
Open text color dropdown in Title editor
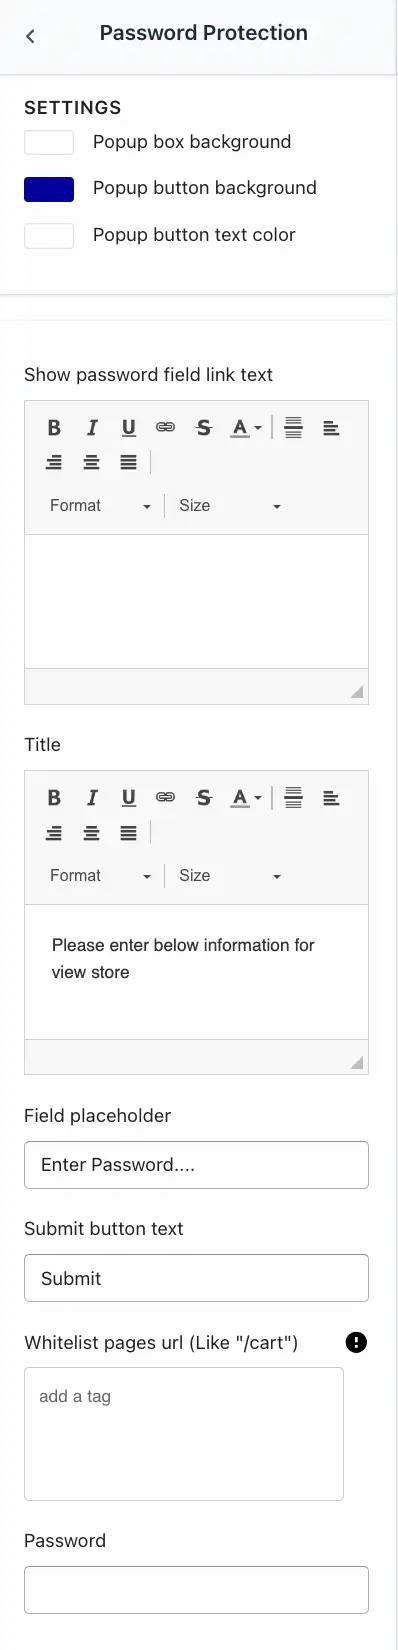coord(246,797)
